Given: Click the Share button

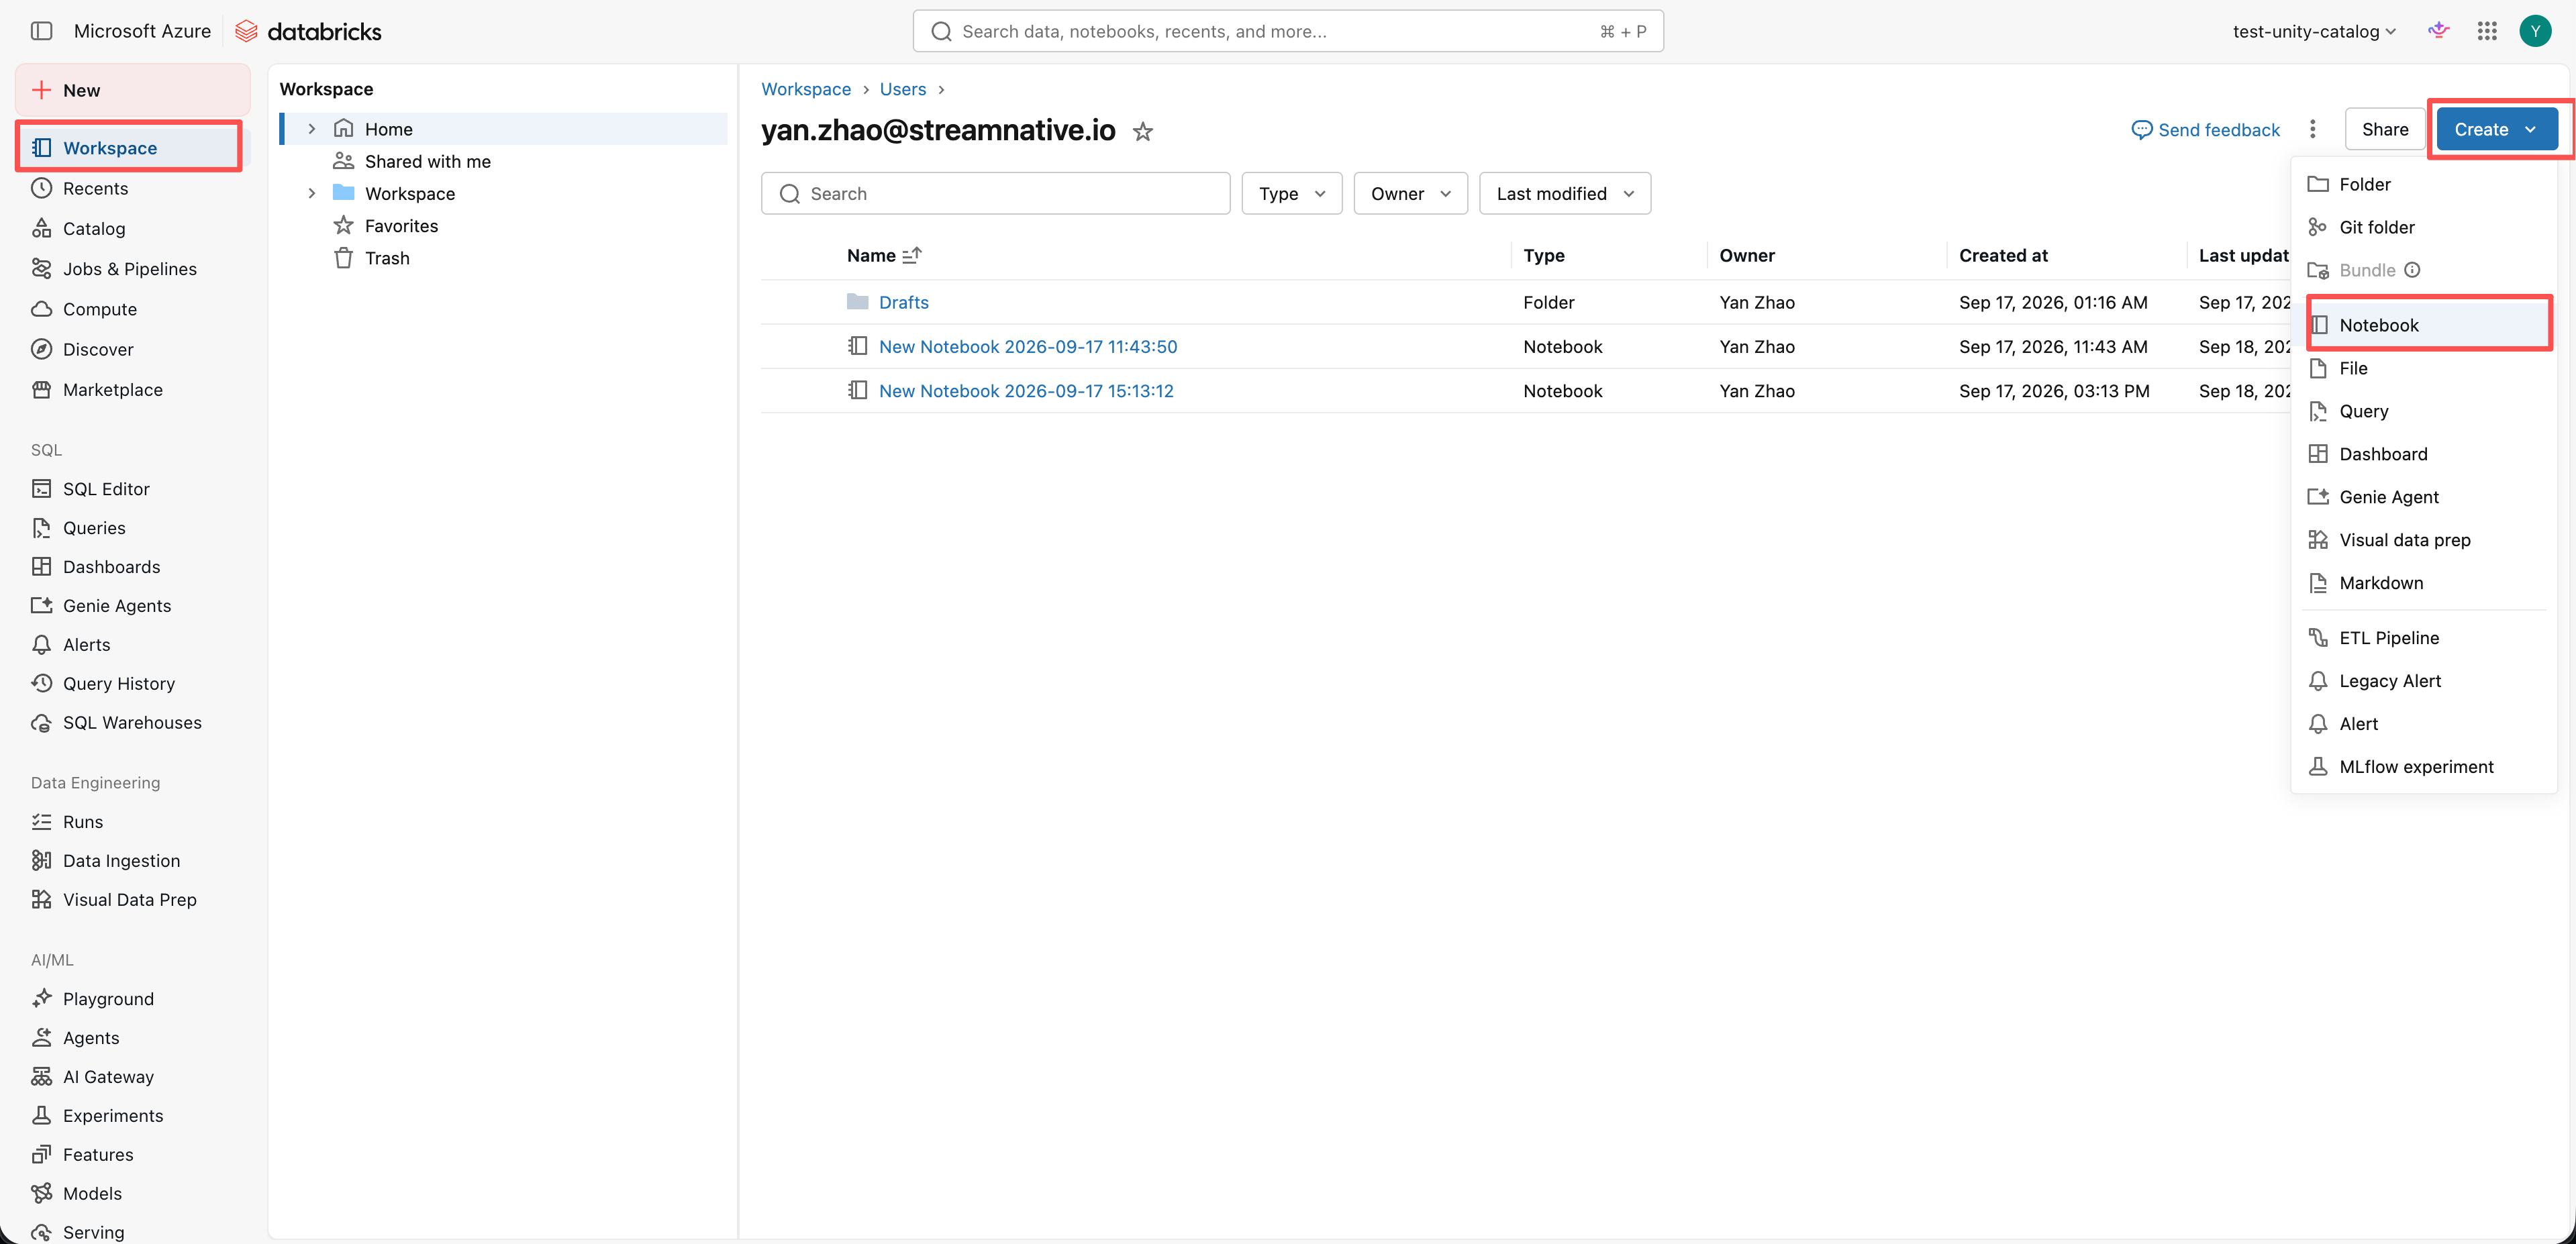Looking at the screenshot, I should point(2385,129).
